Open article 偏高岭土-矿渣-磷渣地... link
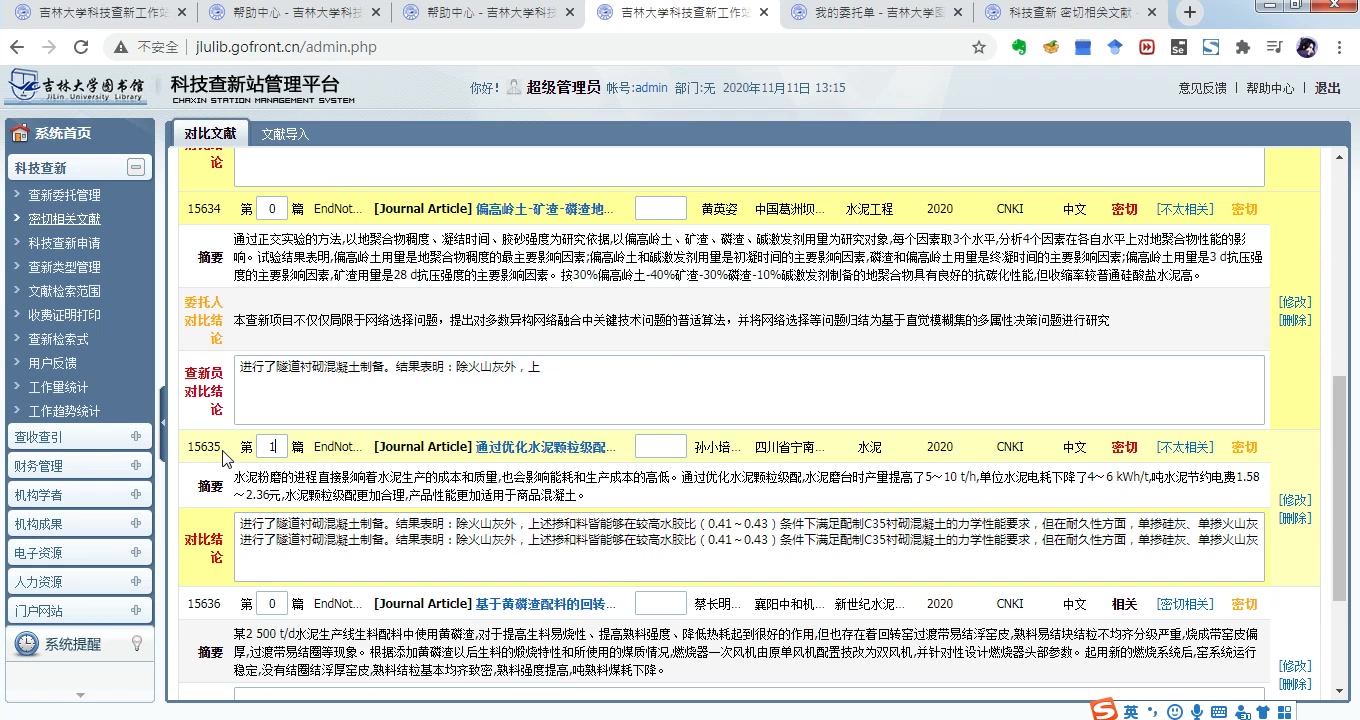1360x720 pixels. [544, 209]
